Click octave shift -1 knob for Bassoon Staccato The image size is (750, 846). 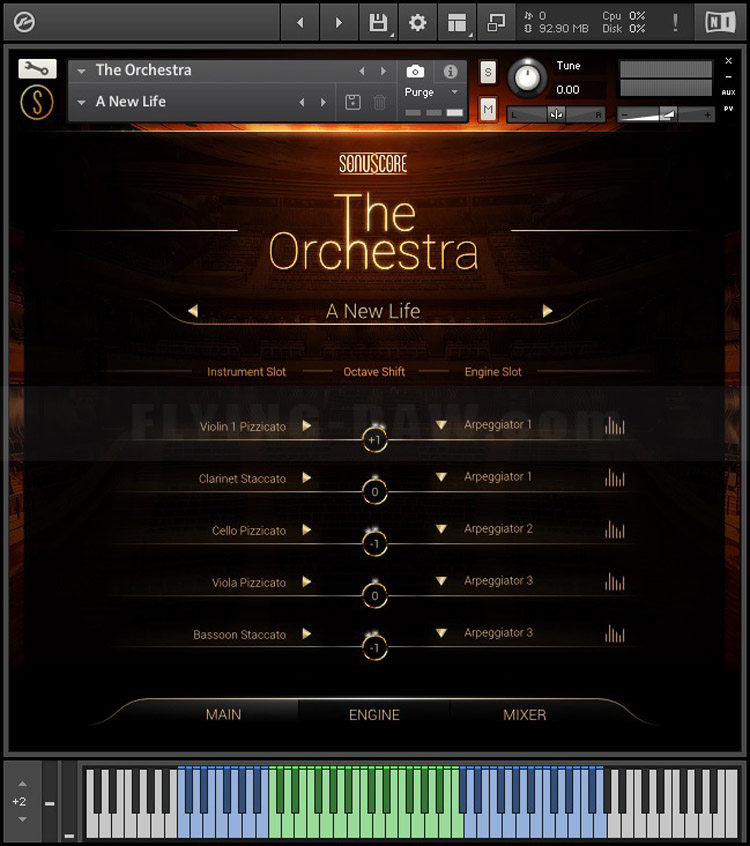click(x=374, y=647)
